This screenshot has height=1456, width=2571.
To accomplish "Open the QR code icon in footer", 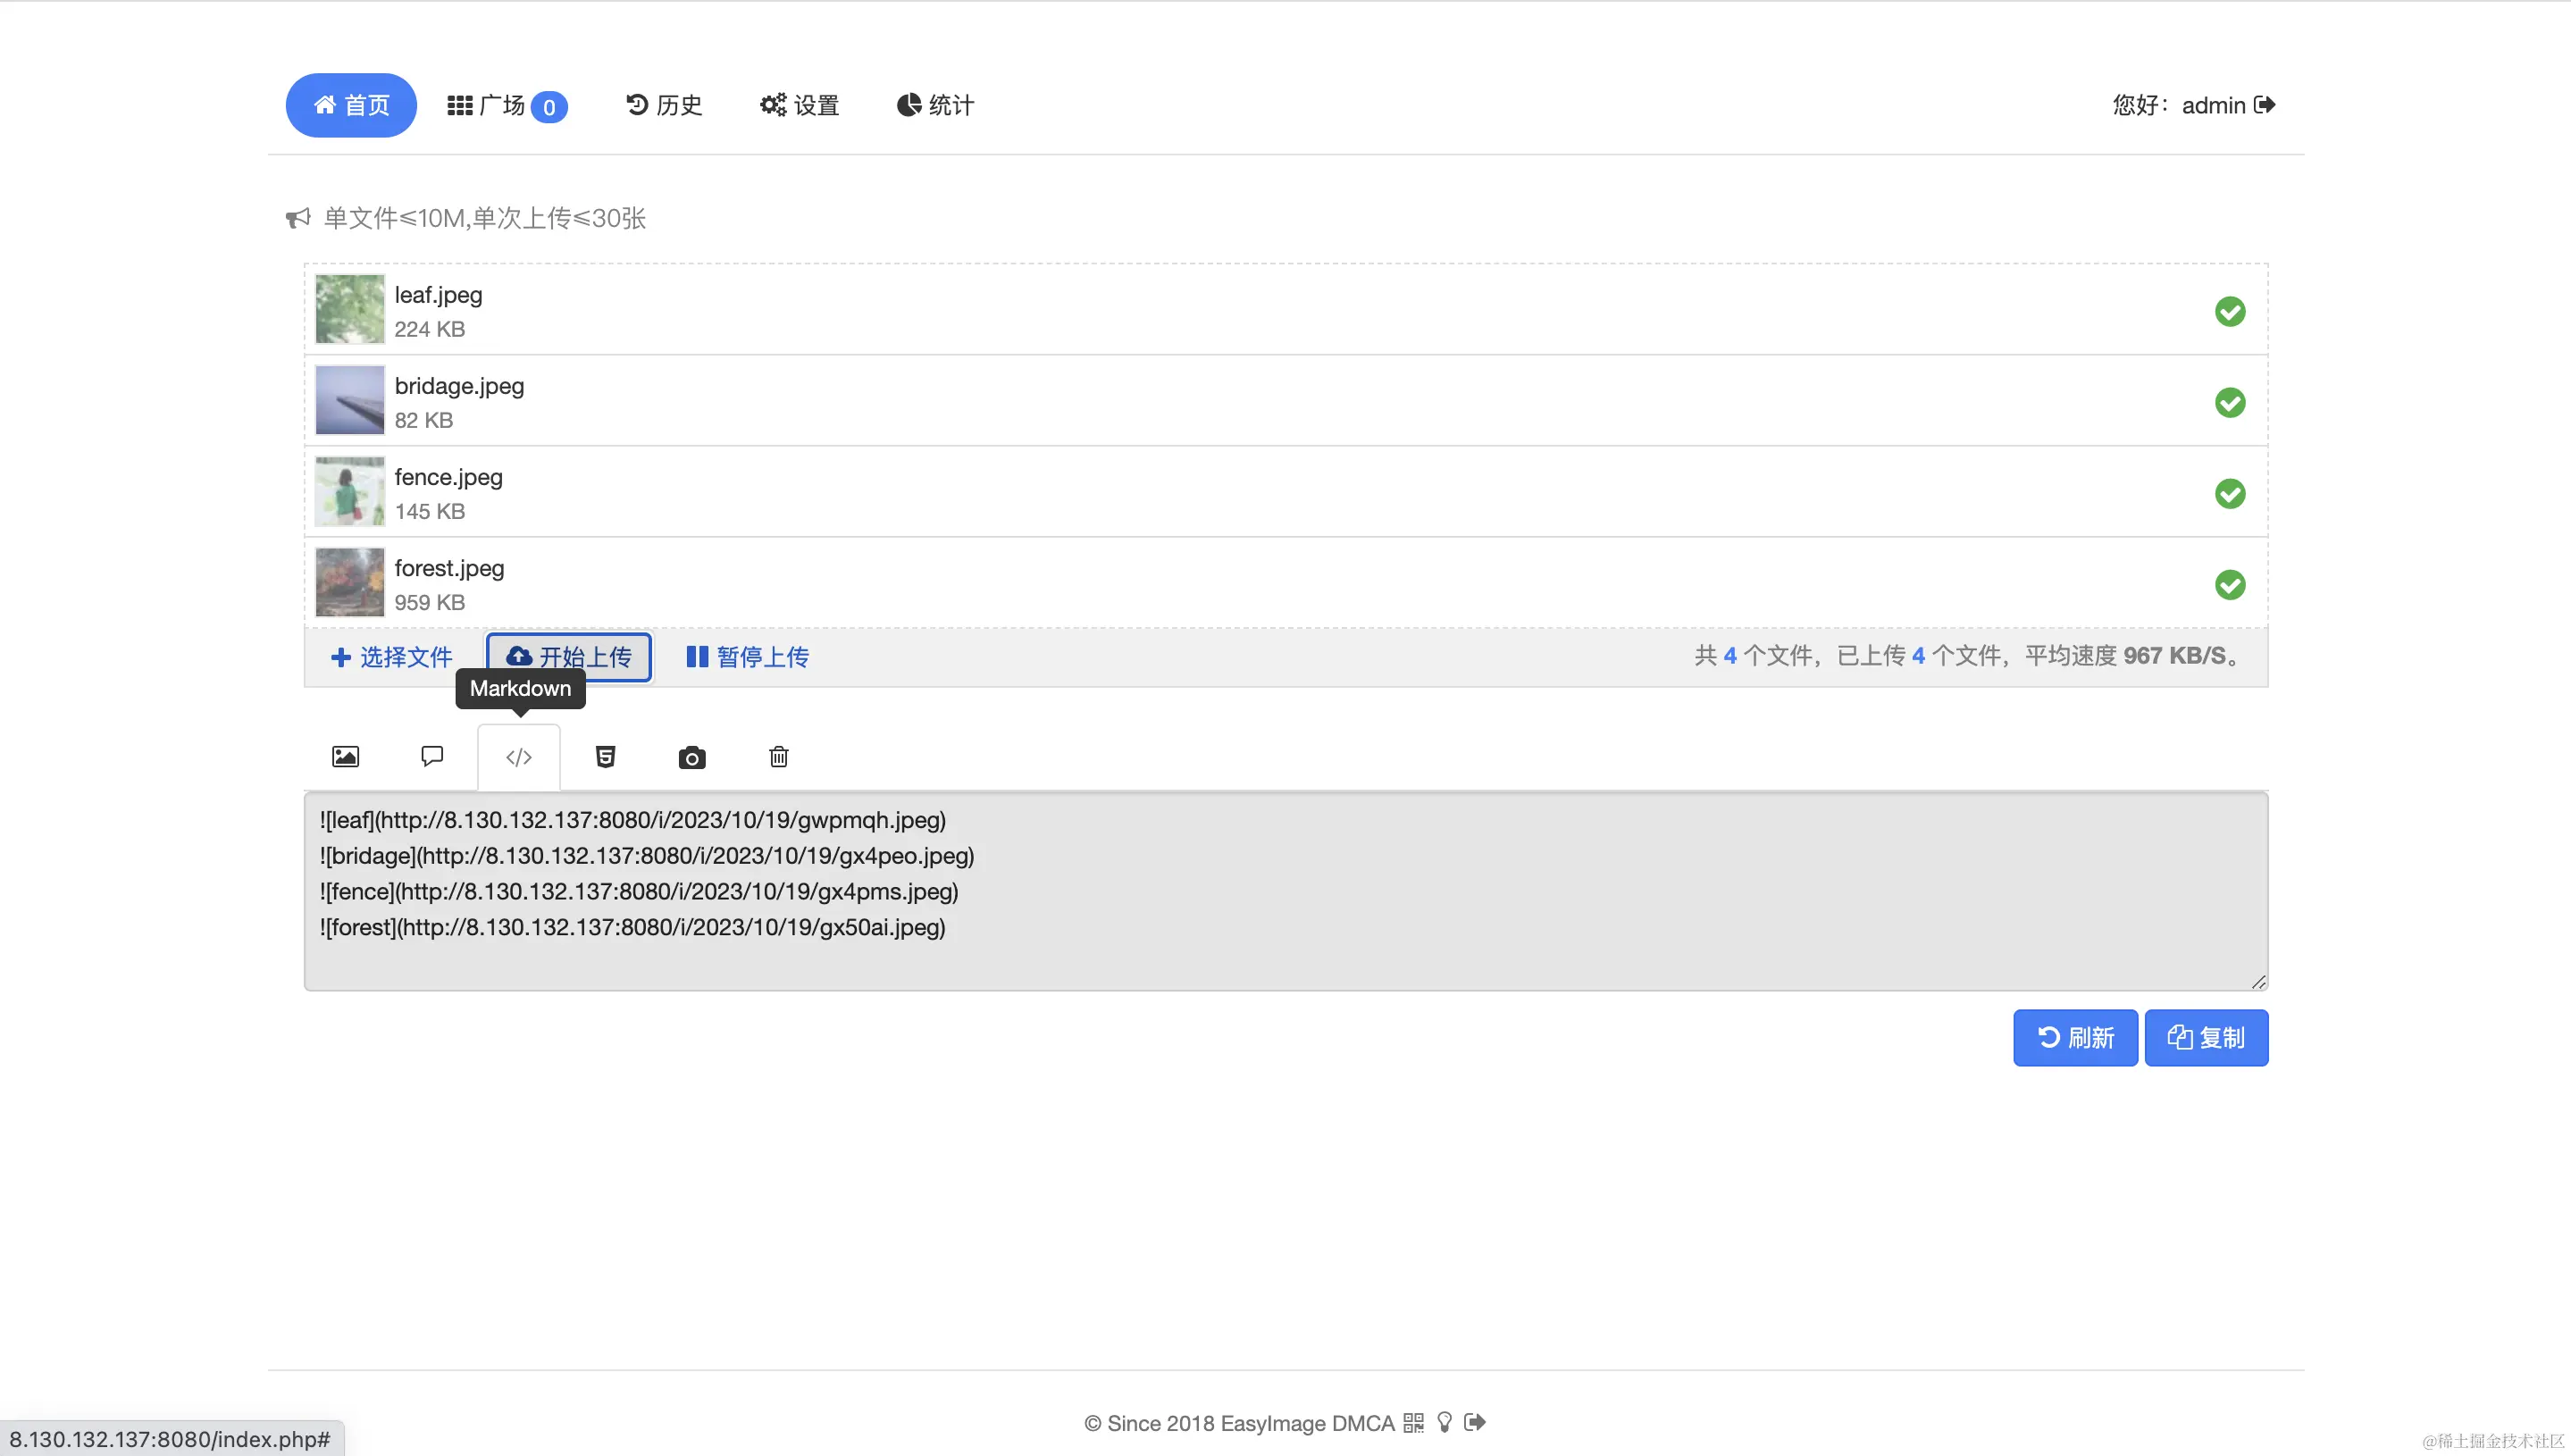I will (x=1414, y=1422).
